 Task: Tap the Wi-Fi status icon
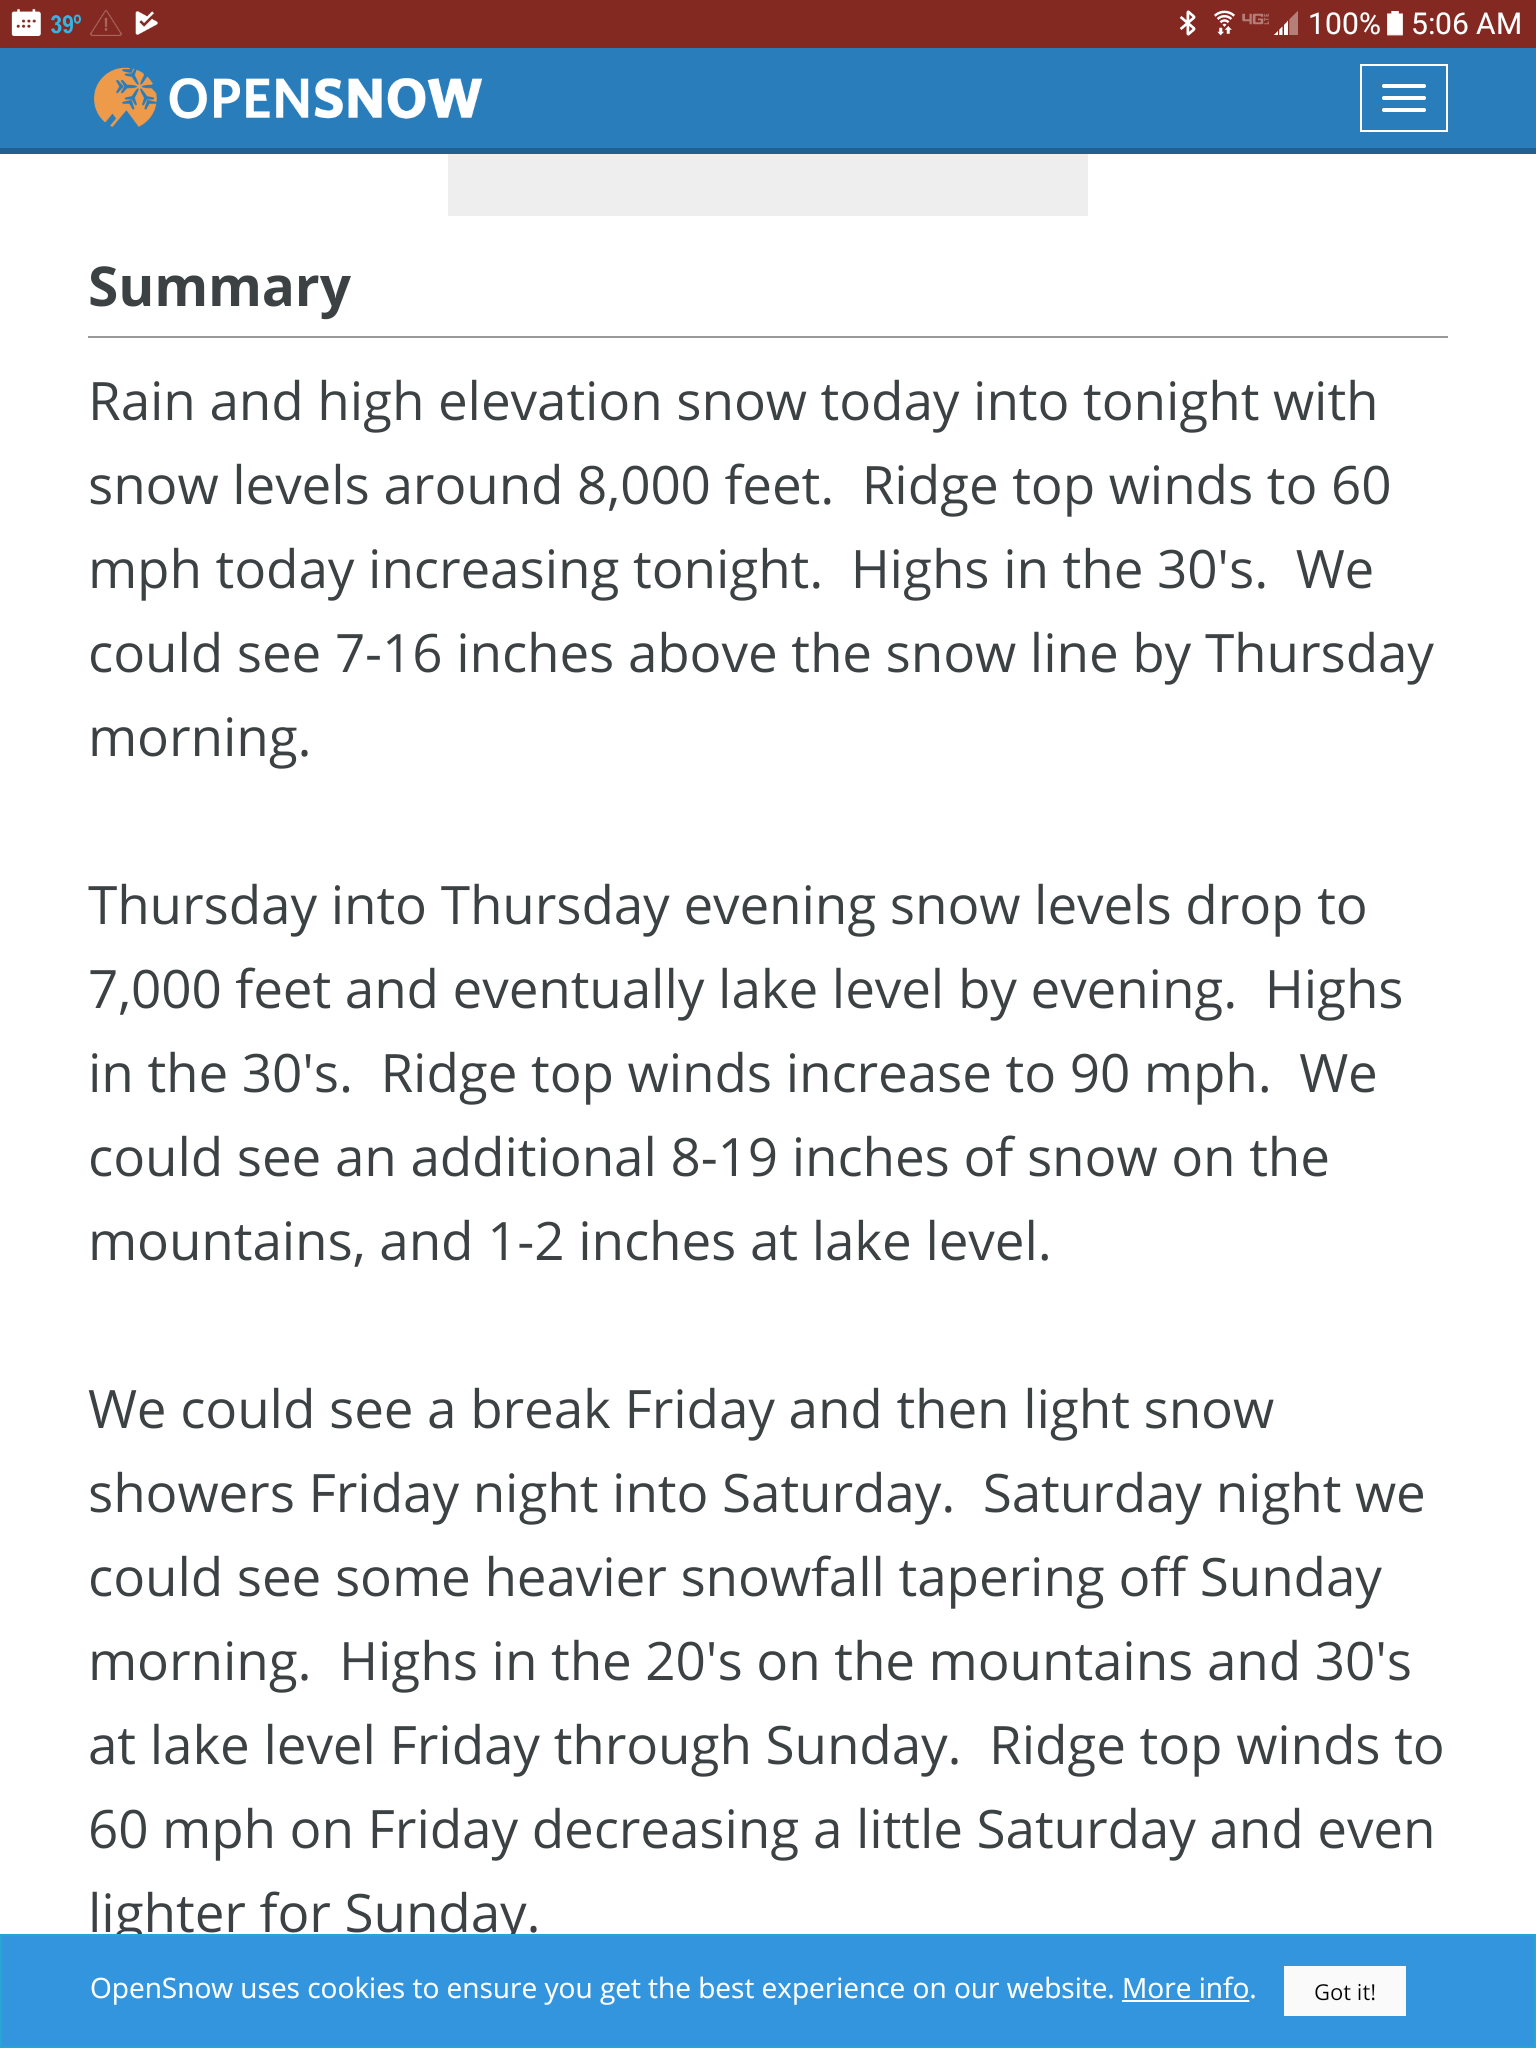tap(1223, 23)
